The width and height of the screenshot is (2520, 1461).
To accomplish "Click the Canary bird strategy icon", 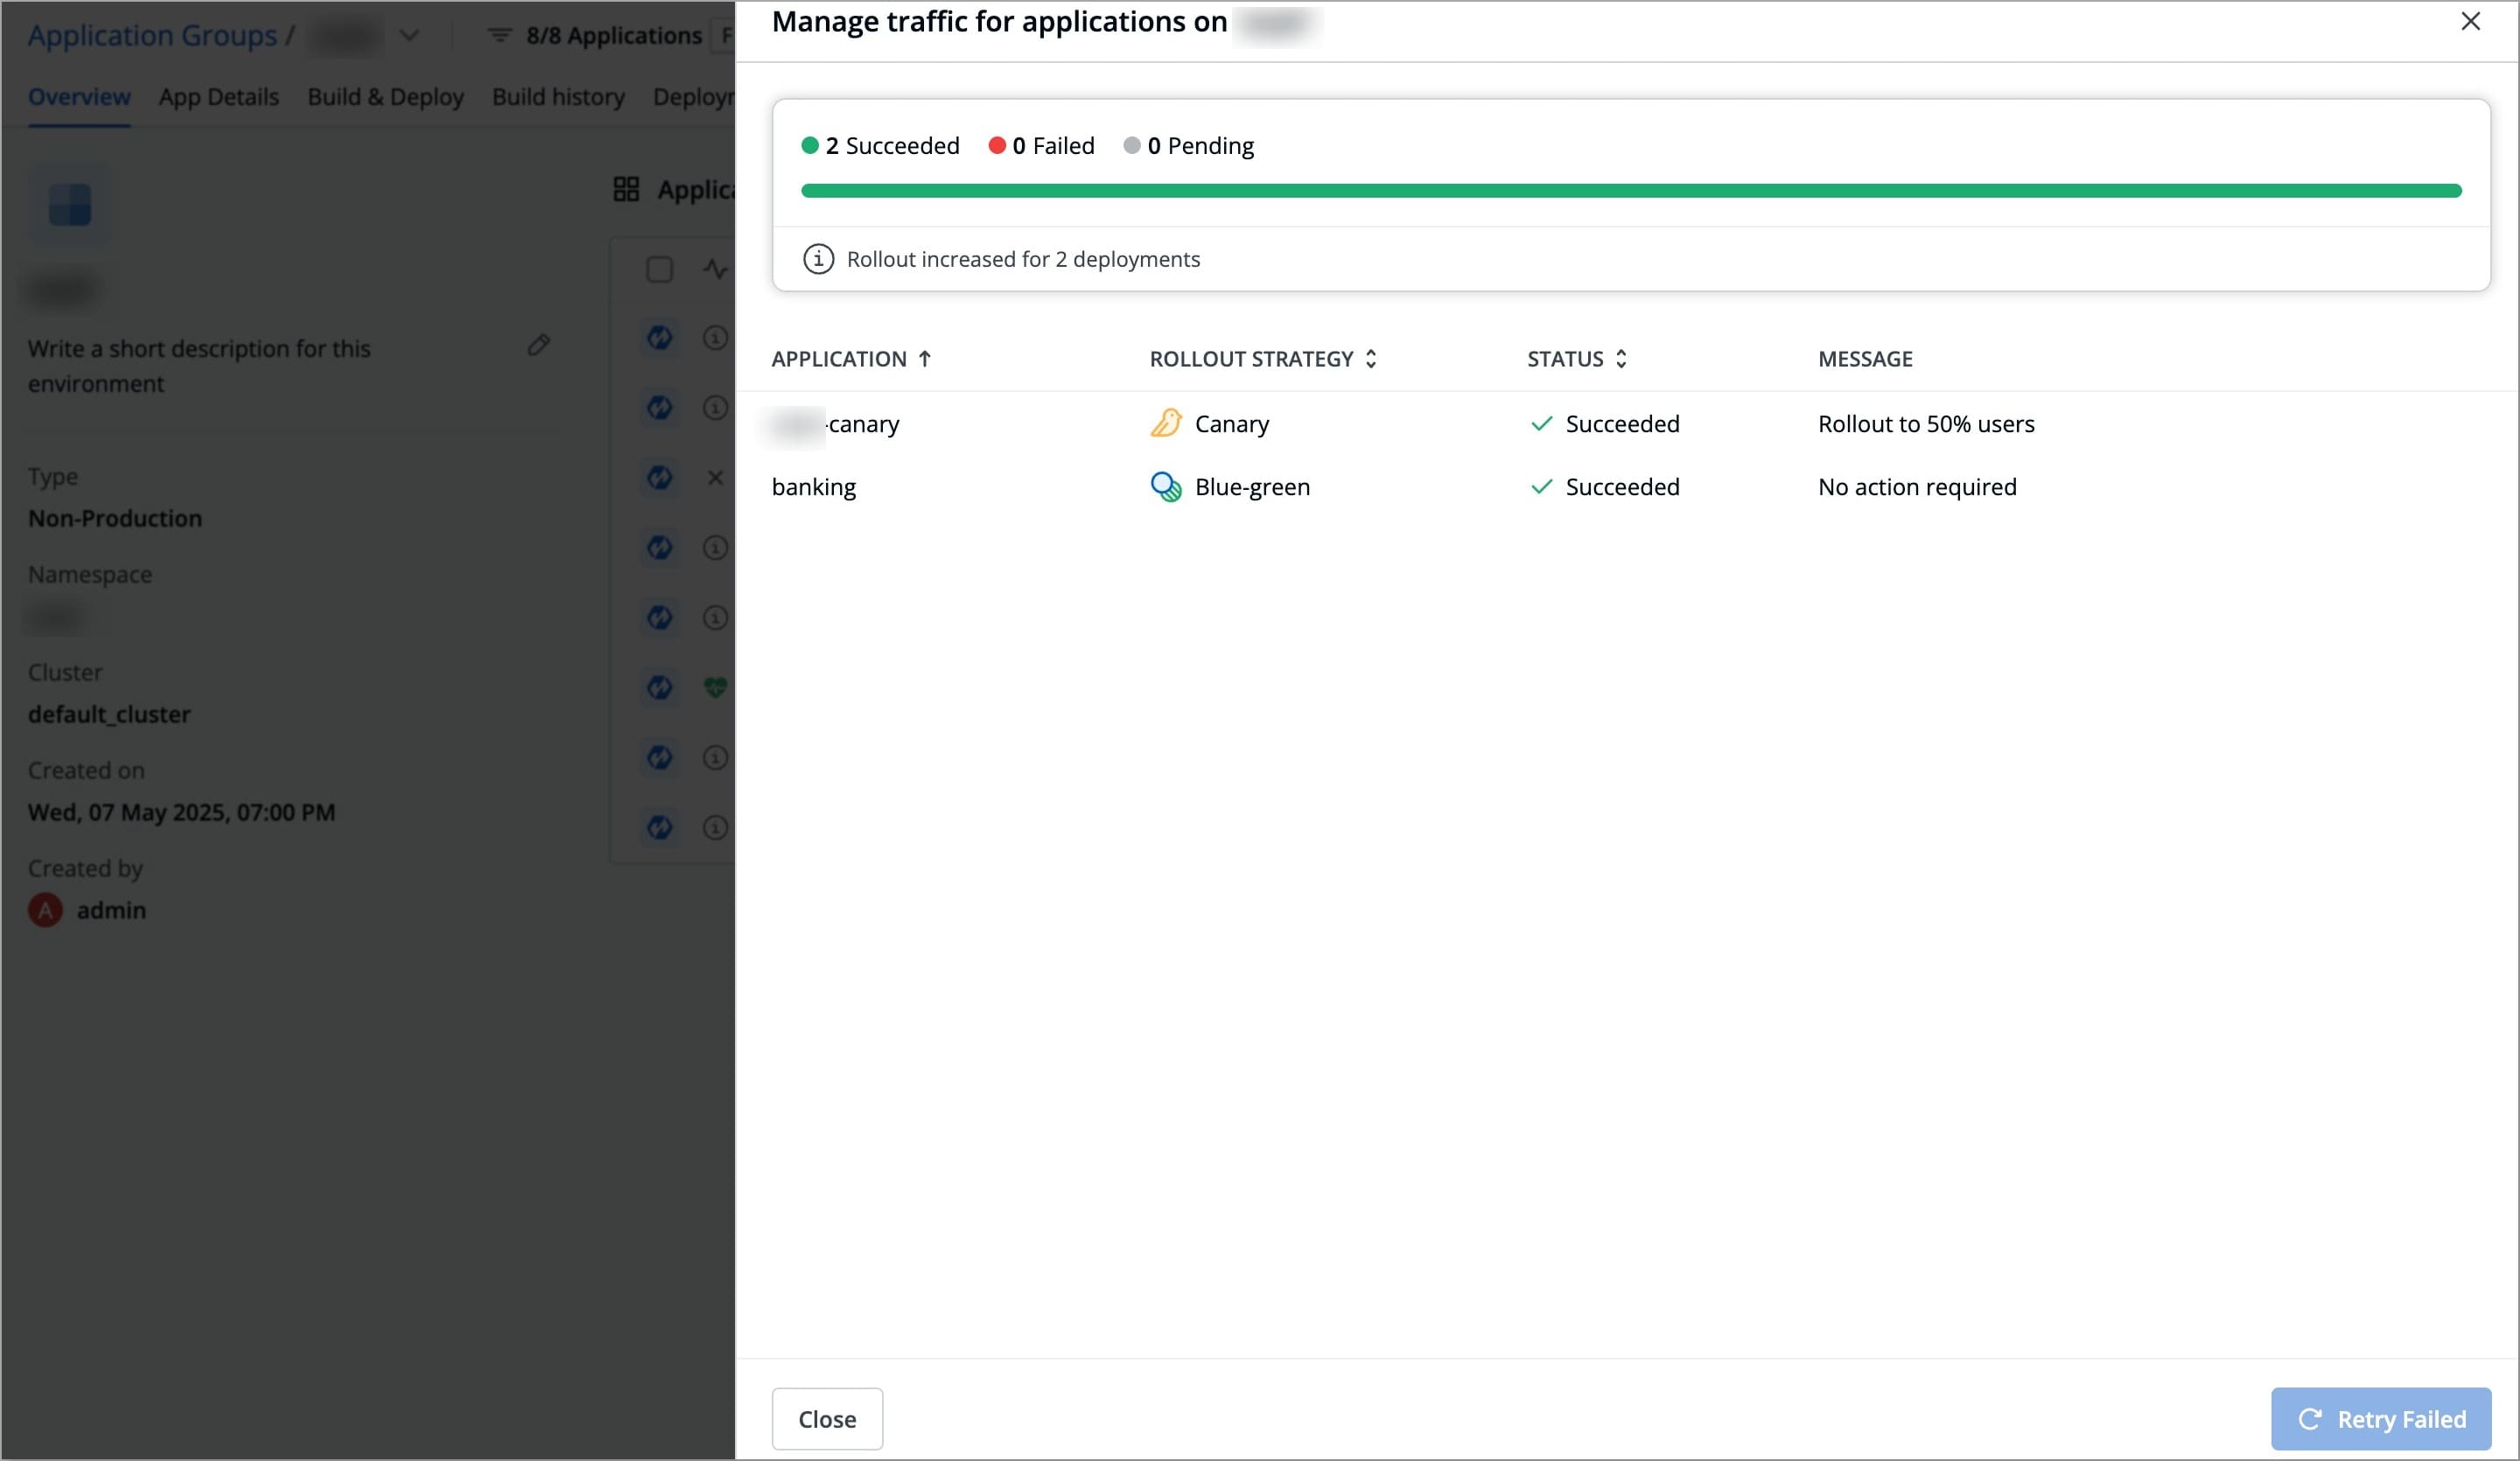I will click(x=1165, y=424).
